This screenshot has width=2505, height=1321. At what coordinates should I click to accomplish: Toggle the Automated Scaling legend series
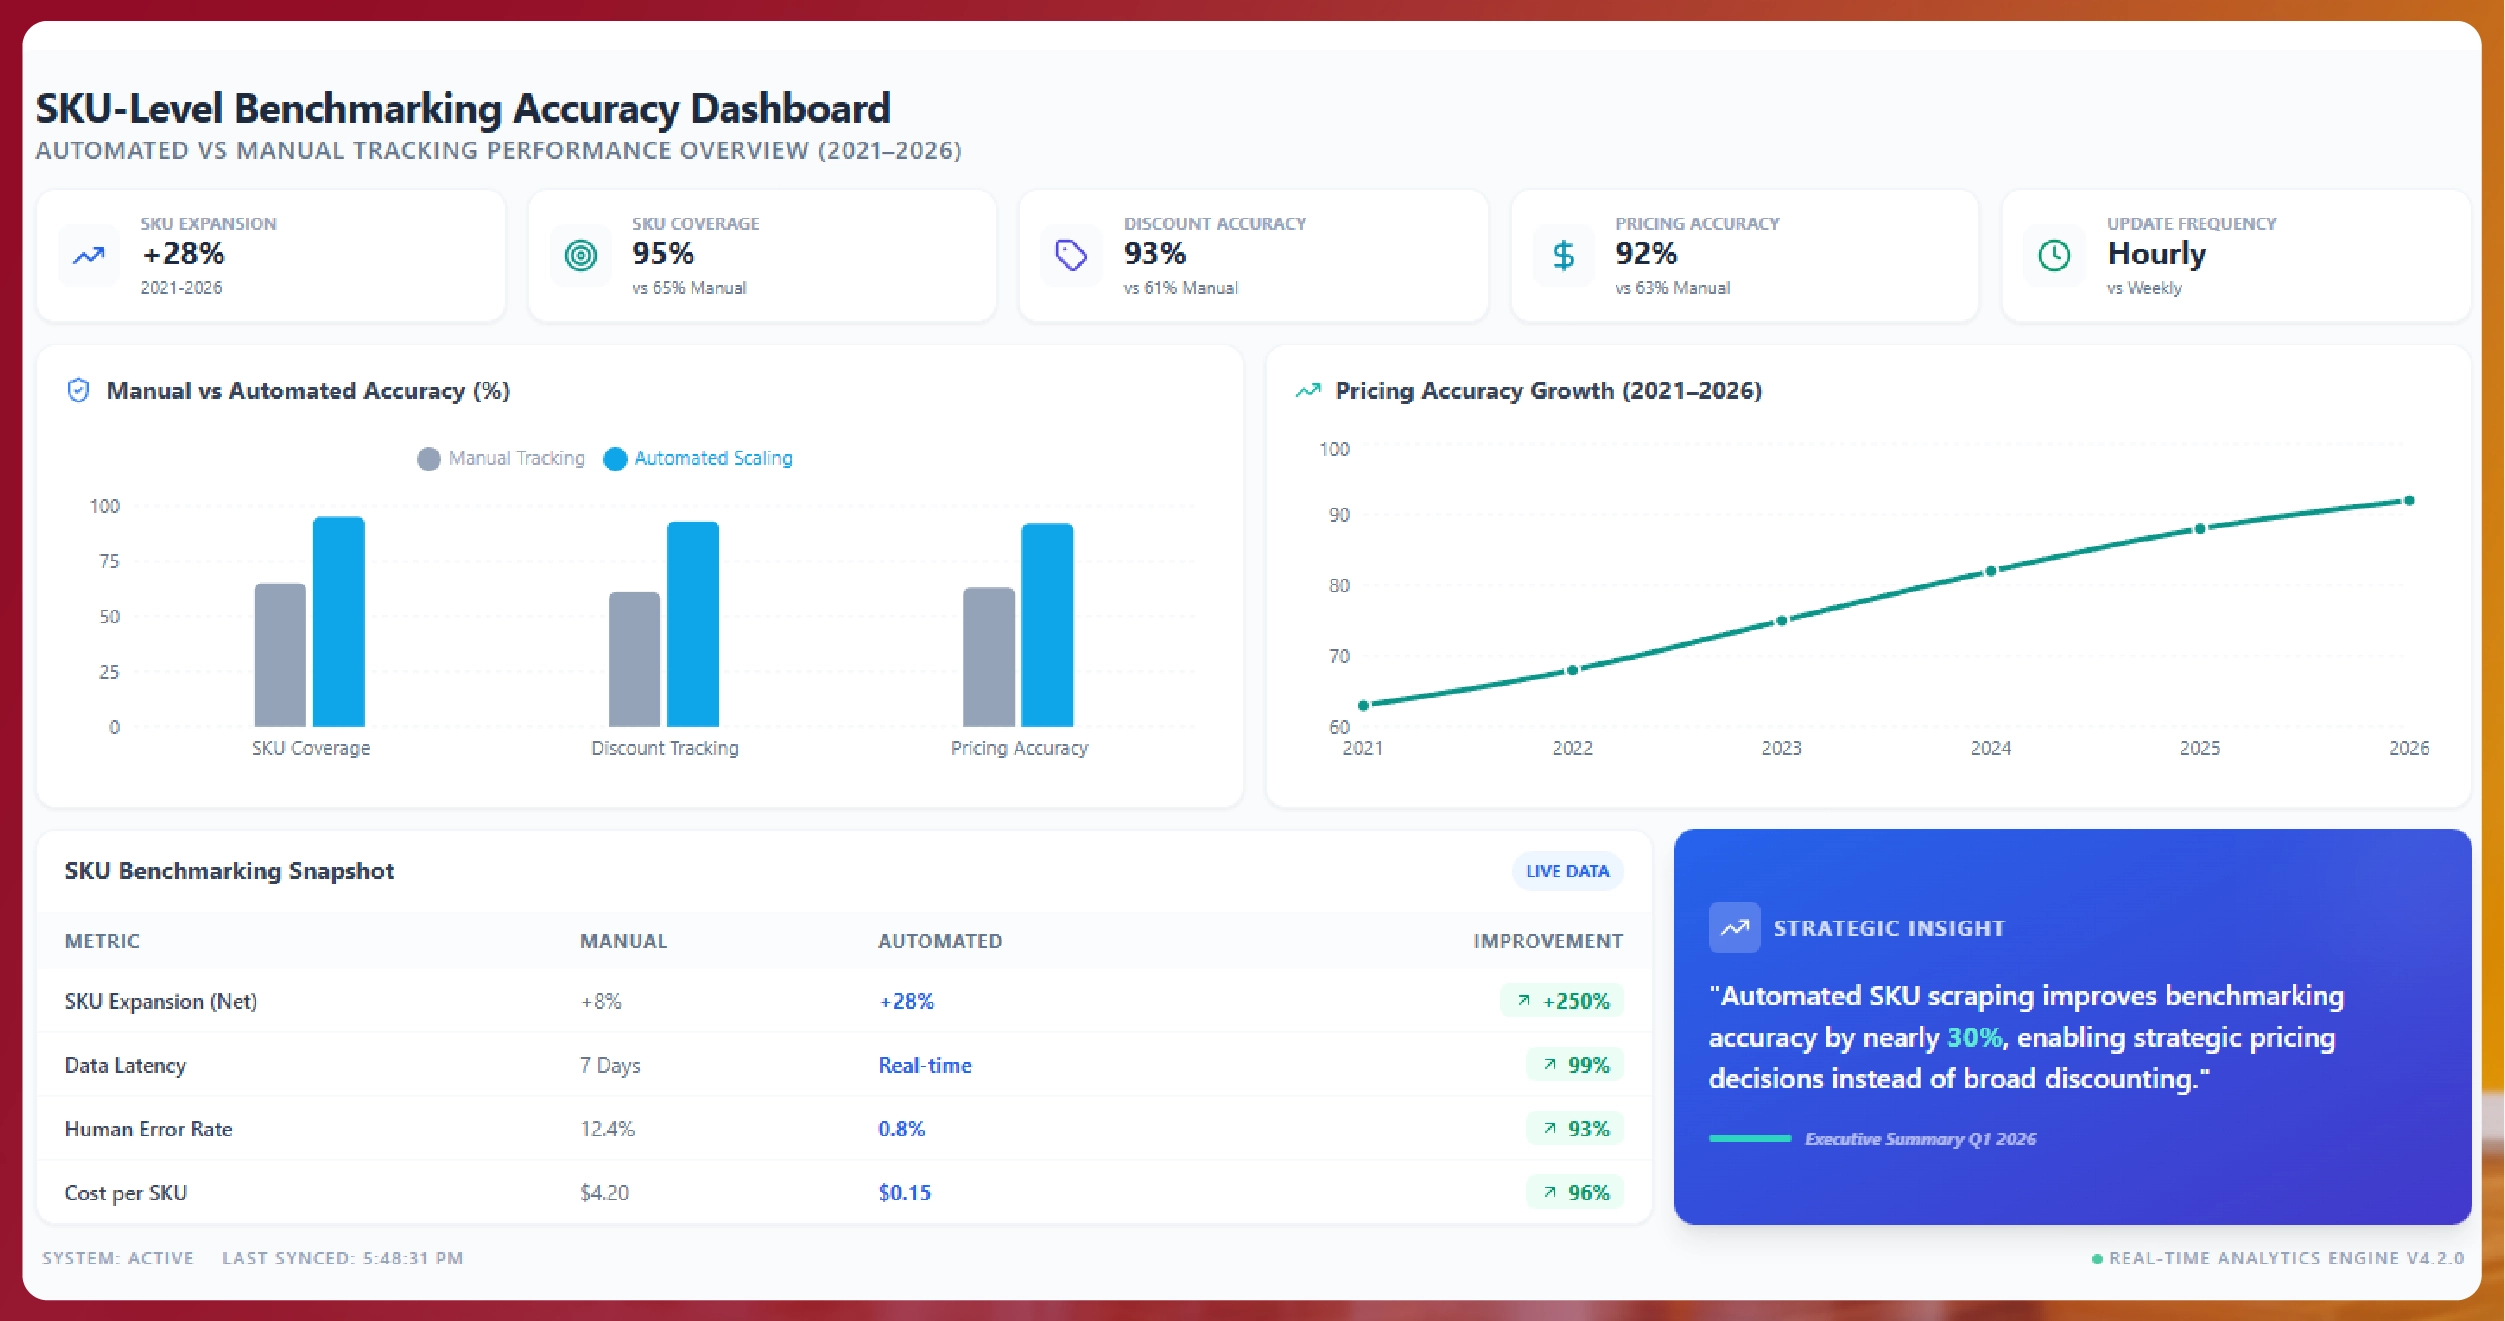698,458
